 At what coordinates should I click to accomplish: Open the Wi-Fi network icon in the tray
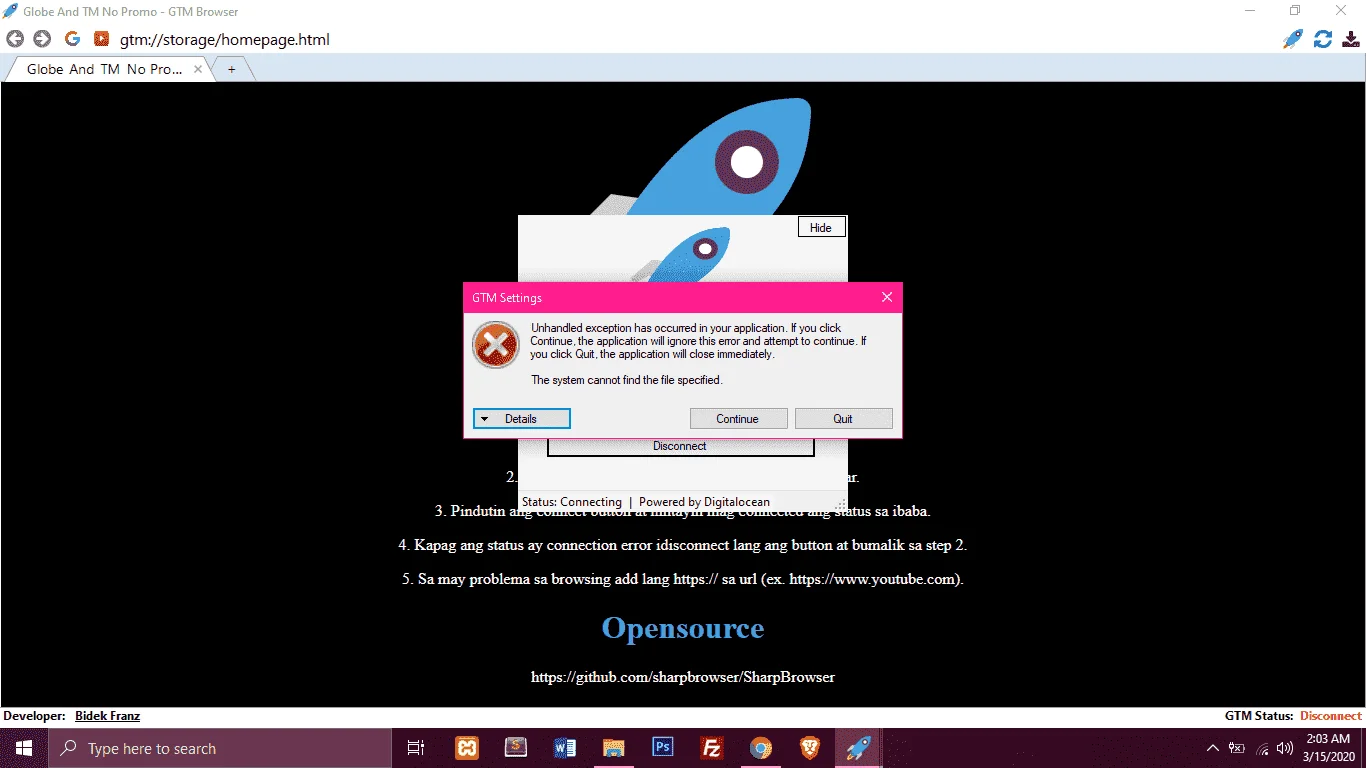point(1262,748)
